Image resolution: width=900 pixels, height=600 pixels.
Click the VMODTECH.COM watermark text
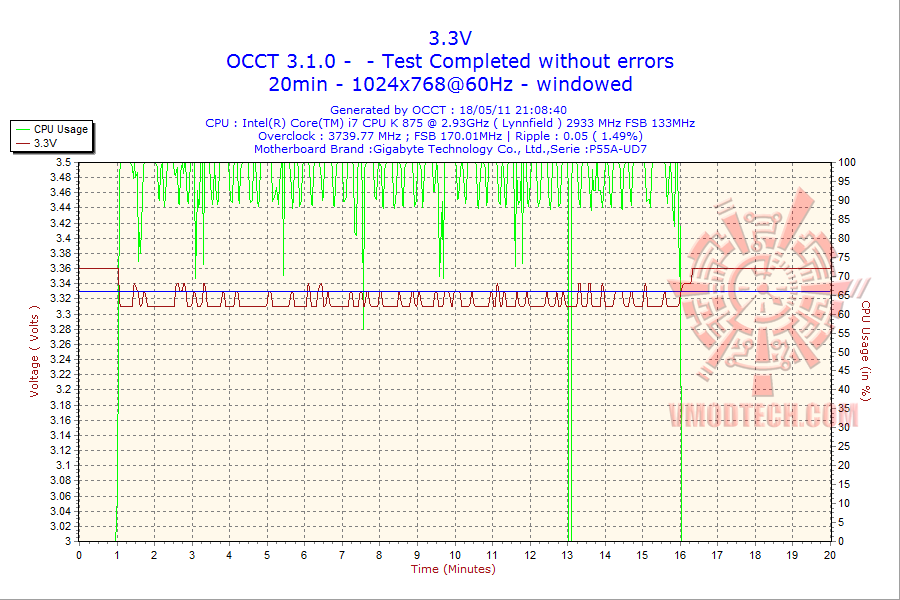(x=763, y=415)
